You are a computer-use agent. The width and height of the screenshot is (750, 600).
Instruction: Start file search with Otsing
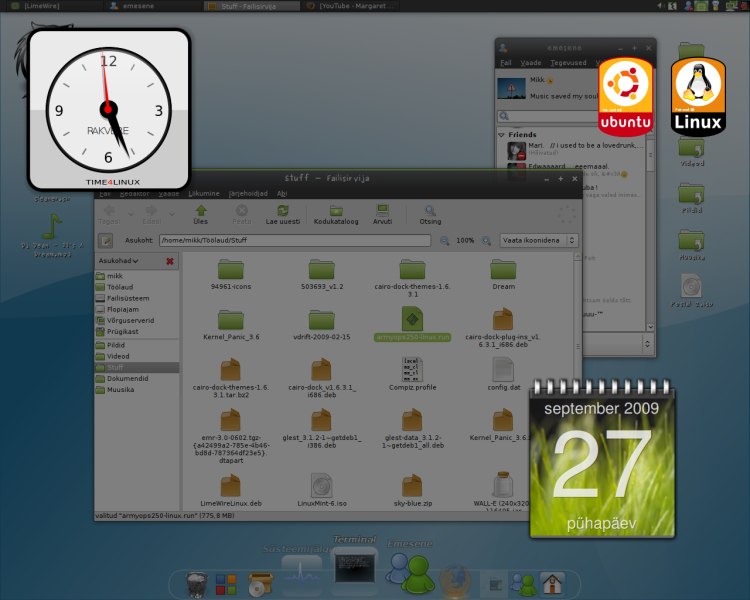click(430, 215)
